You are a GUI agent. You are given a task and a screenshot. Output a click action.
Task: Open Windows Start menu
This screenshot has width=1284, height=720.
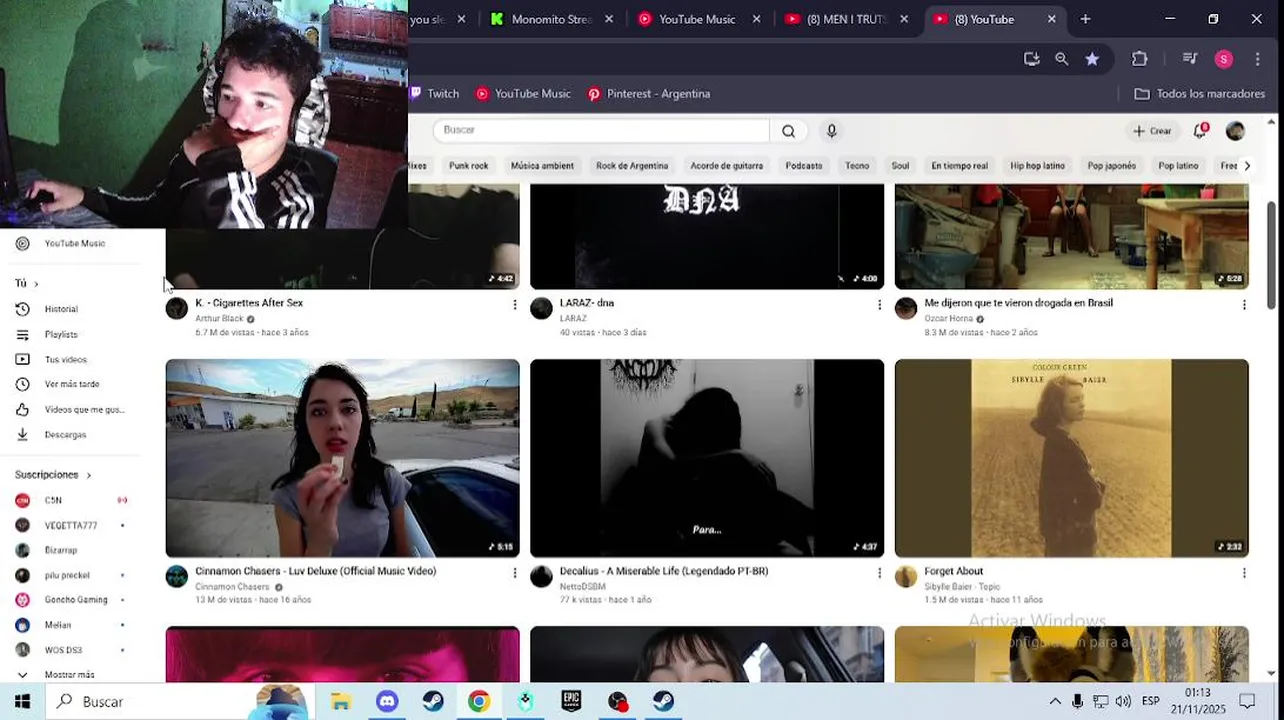[22, 701]
